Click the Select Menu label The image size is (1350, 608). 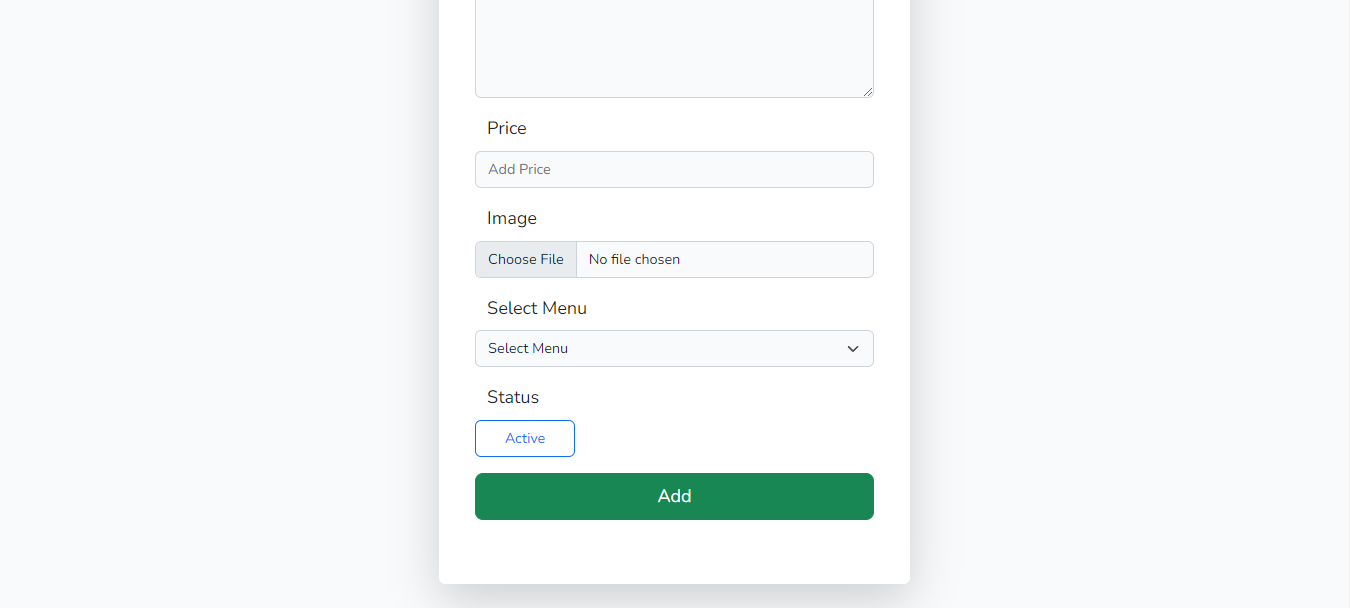(537, 308)
